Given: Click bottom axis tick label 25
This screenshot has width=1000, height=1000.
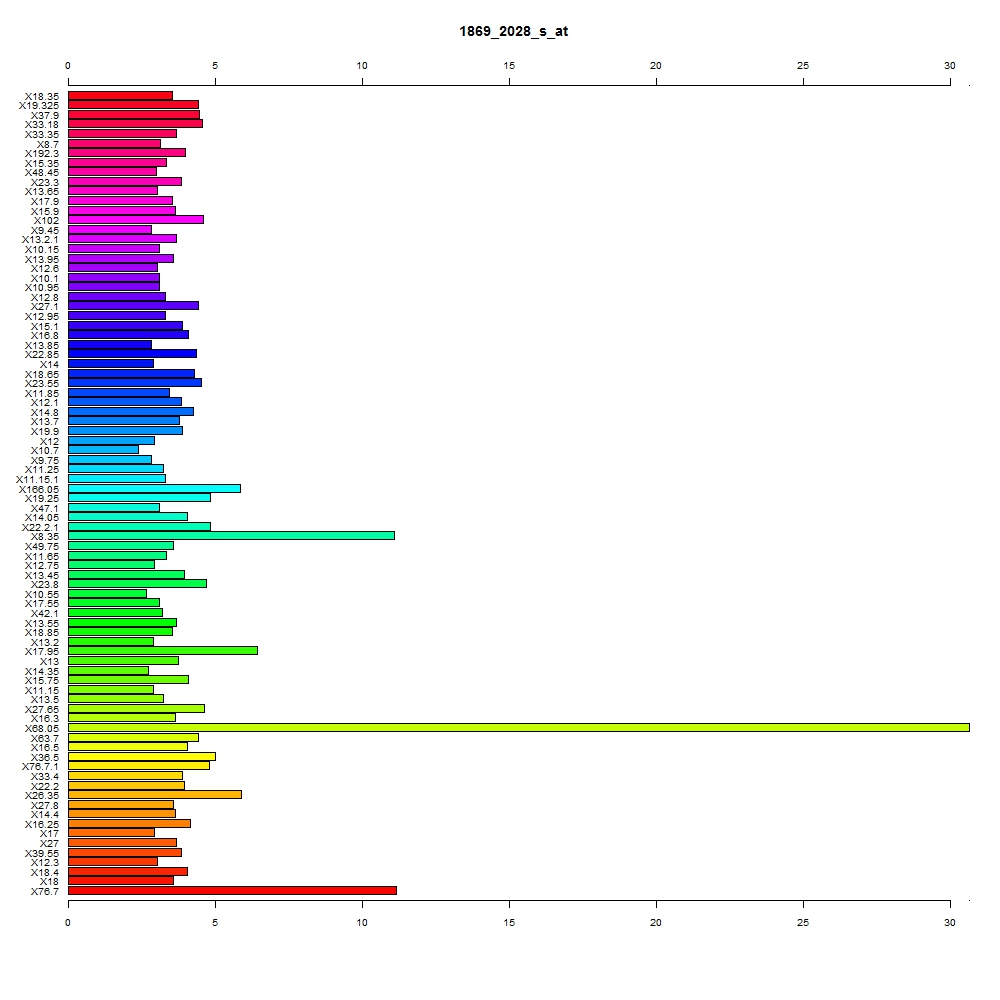Looking at the screenshot, I should pyautogui.click(x=803, y=923).
